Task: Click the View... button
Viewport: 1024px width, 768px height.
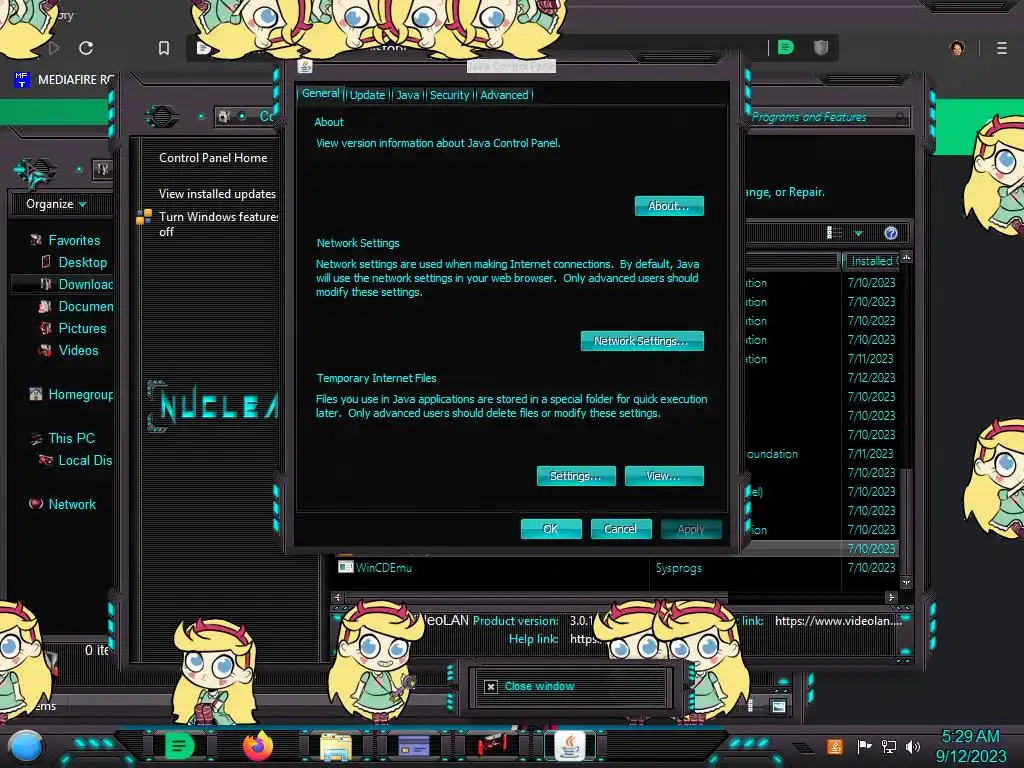Action: click(x=664, y=476)
